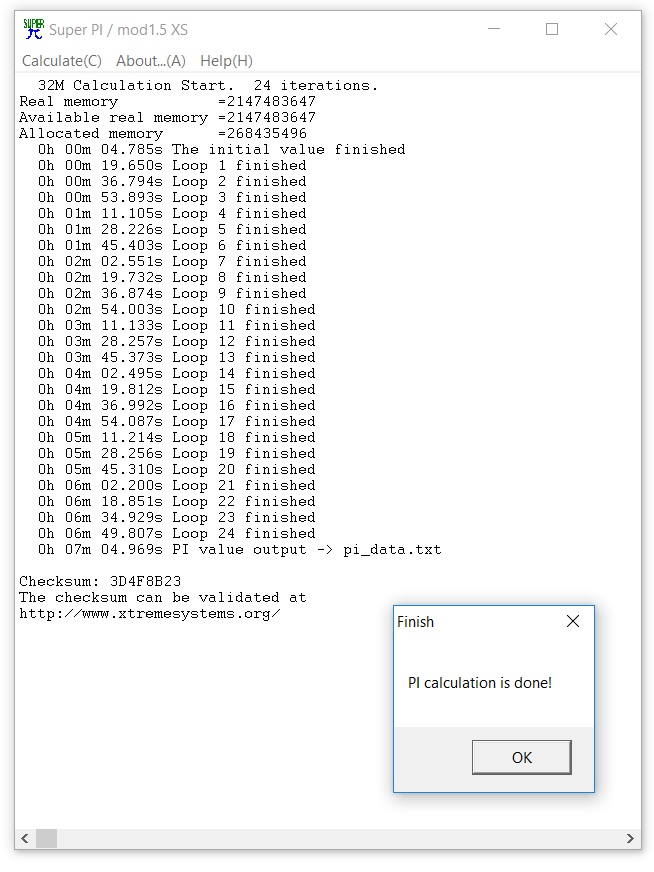
Task: Click the Checksum 3D4F8B23 line
Action: pyautogui.click(x=100, y=581)
